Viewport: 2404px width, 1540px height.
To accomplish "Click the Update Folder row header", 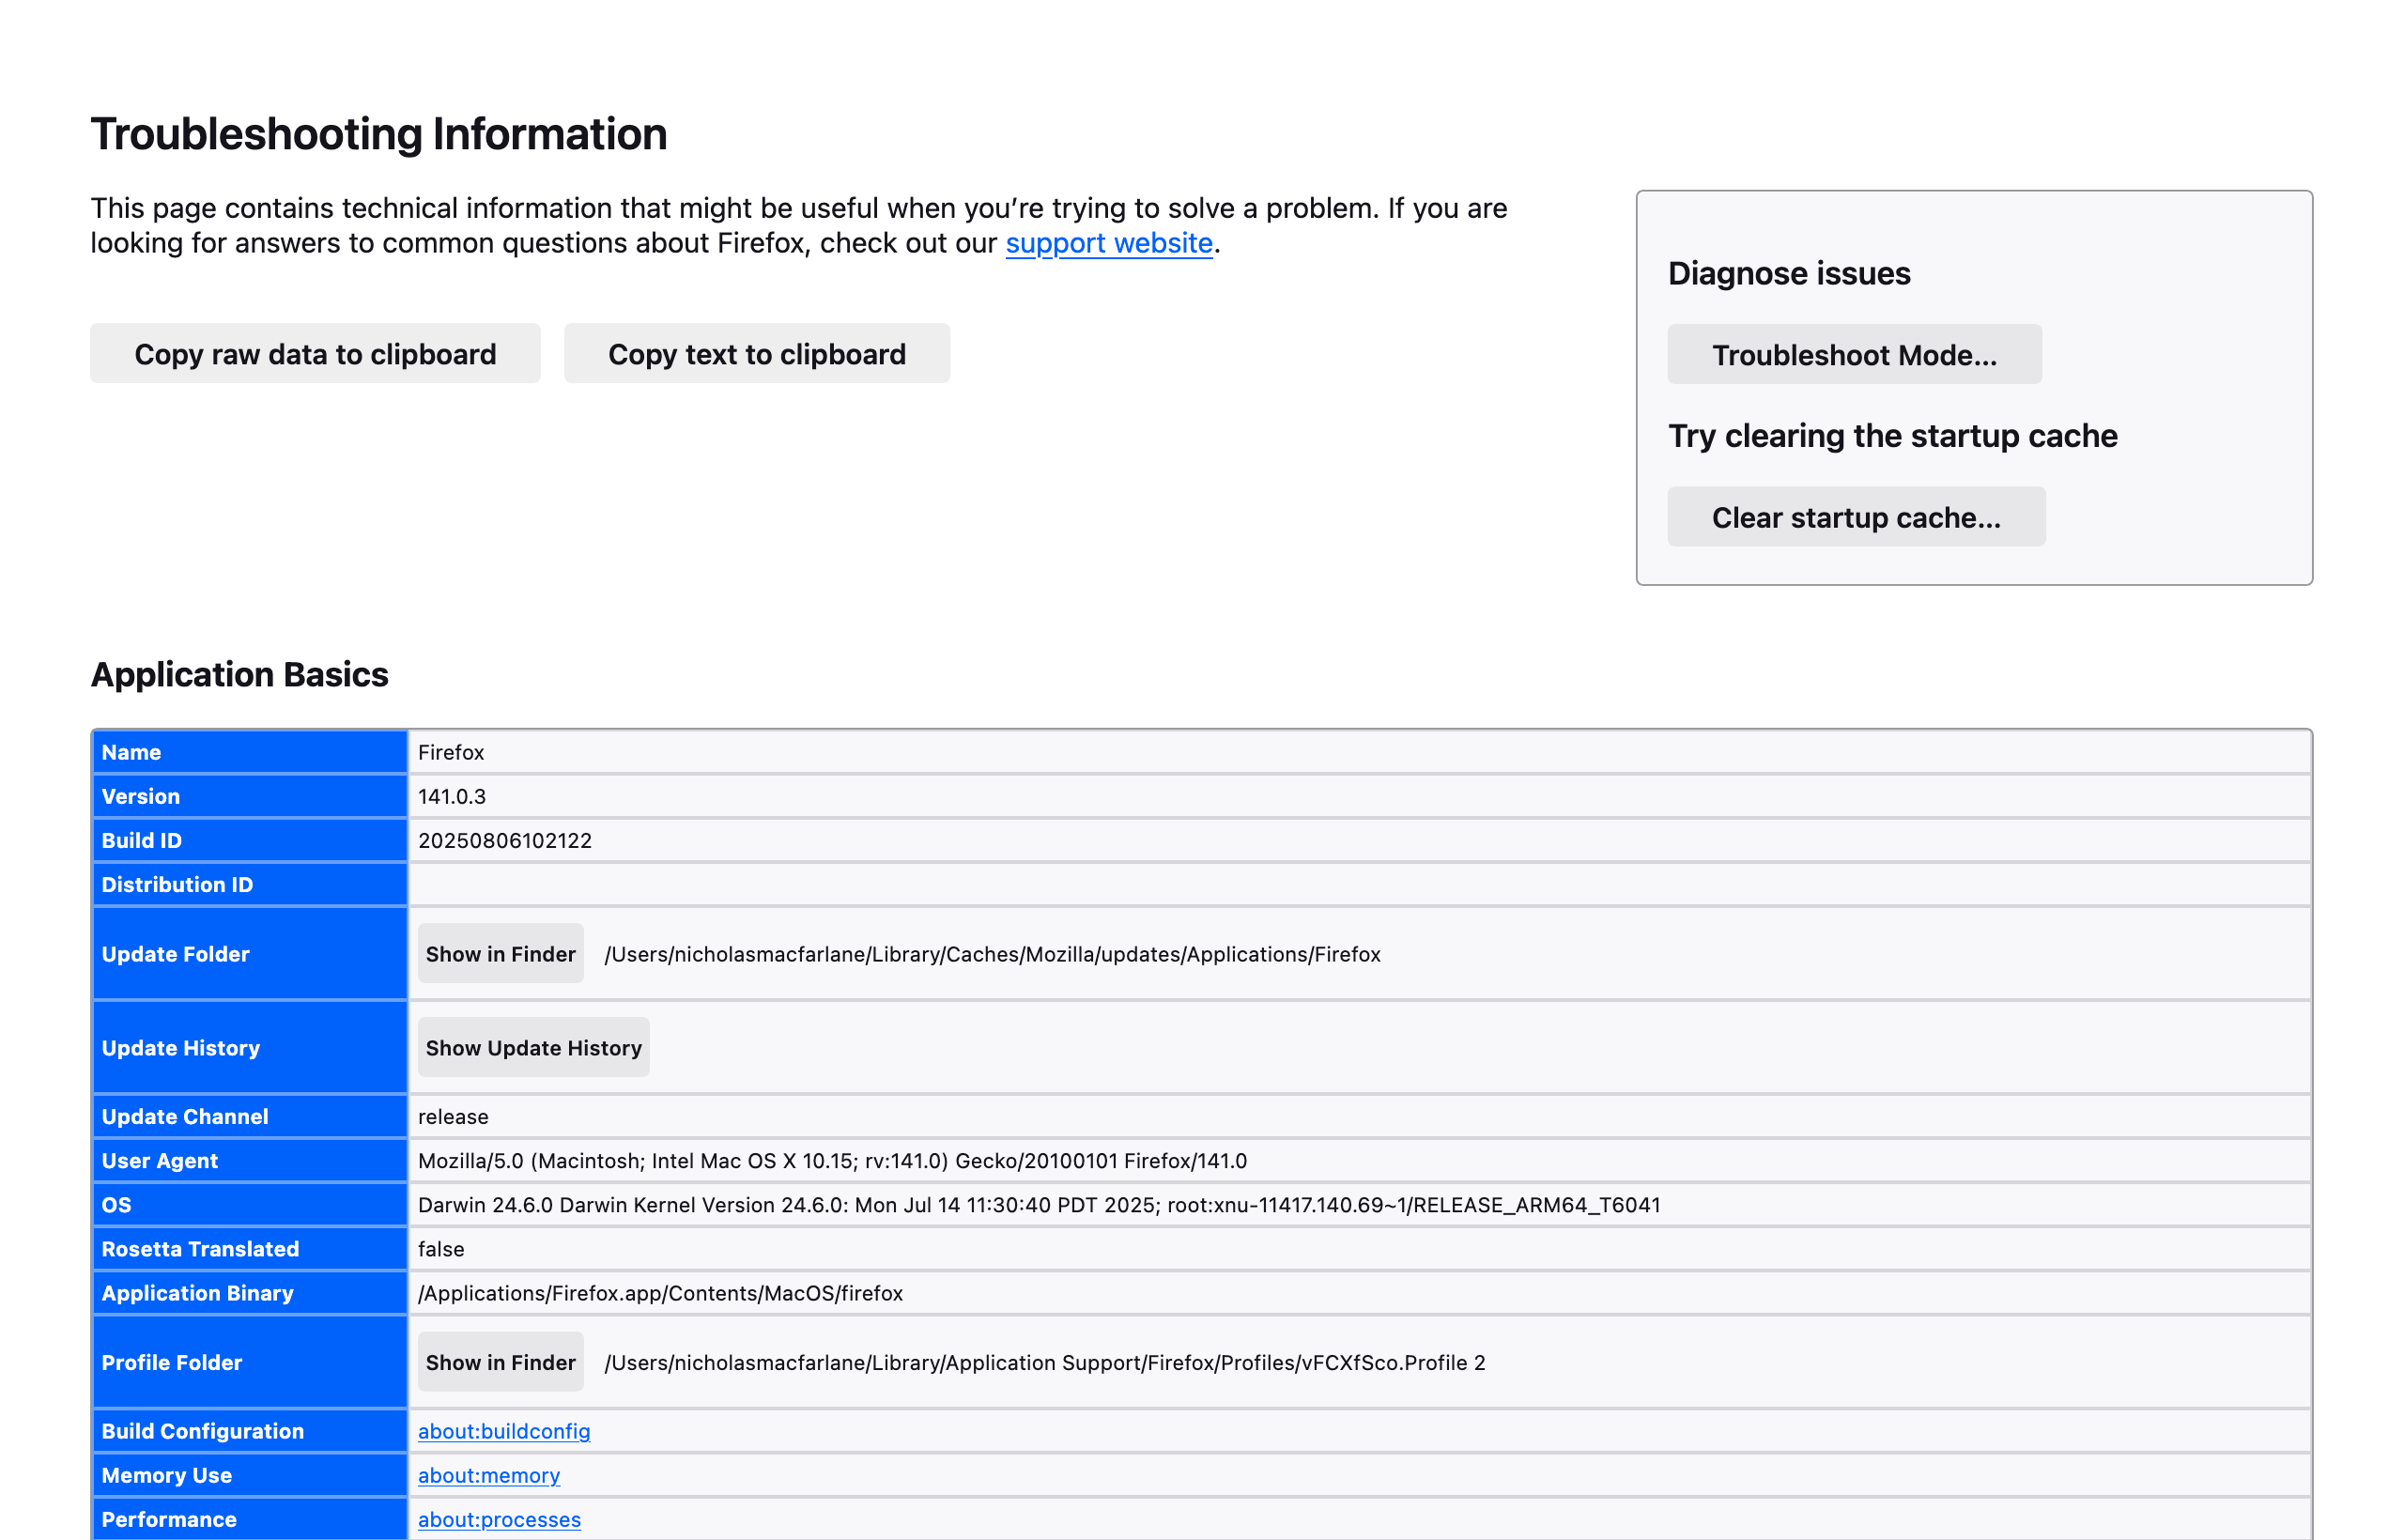I will pyautogui.click(x=249, y=954).
